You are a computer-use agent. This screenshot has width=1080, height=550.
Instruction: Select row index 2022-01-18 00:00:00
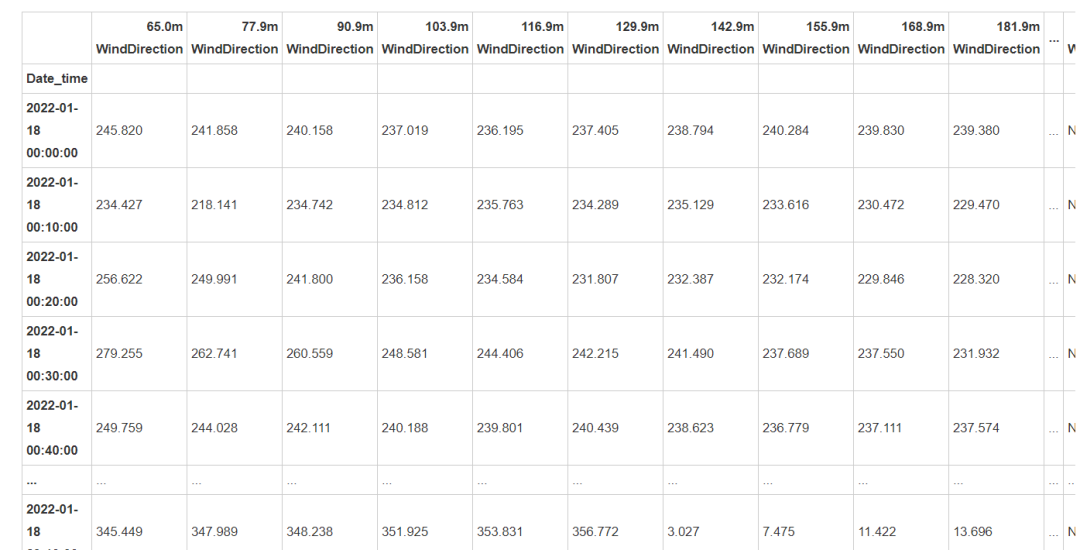click(52, 130)
